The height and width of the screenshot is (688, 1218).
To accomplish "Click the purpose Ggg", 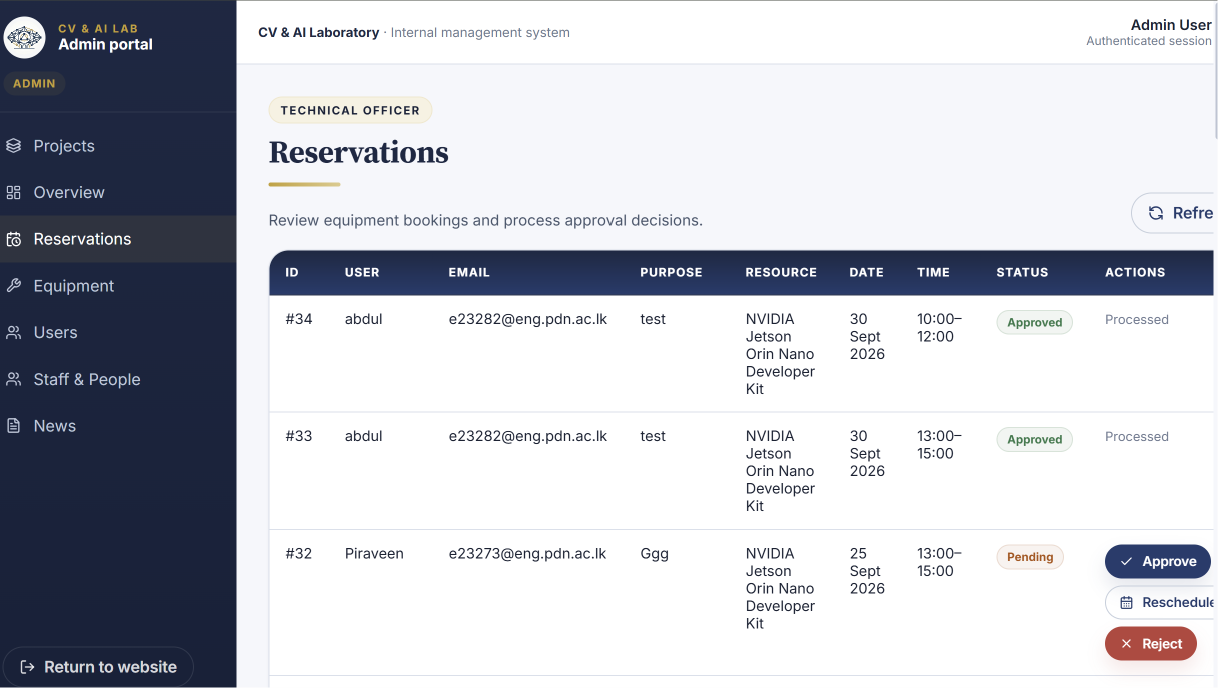I will point(655,553).
